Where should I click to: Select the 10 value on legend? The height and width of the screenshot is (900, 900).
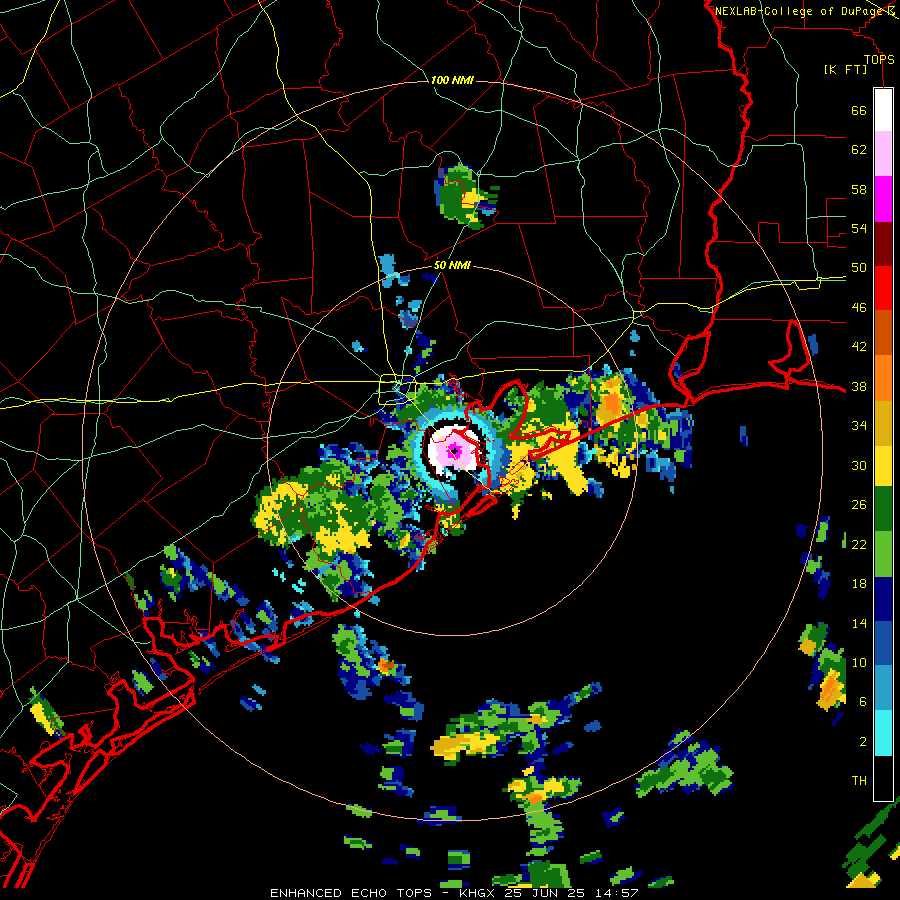(x=859, y=662)
